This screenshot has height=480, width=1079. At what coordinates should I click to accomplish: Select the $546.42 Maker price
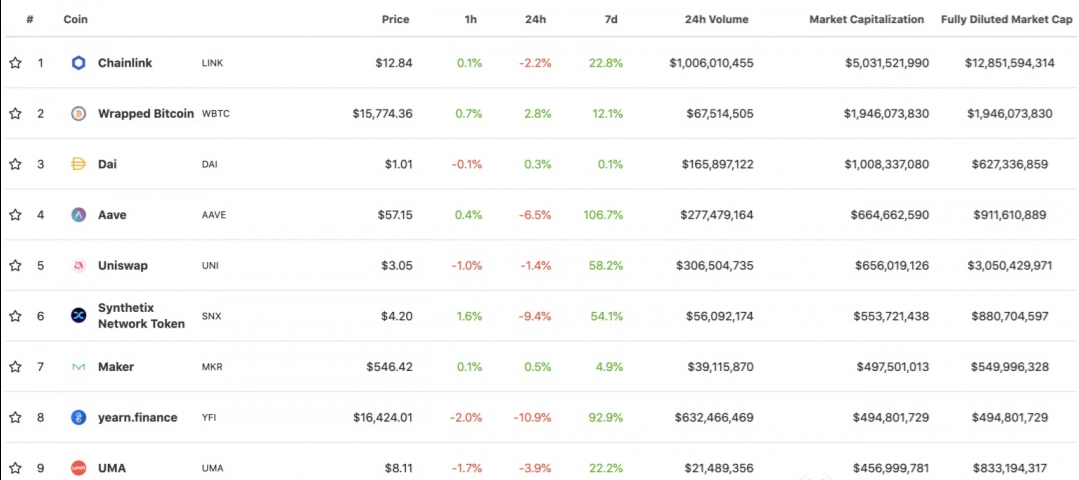(389, 367)
